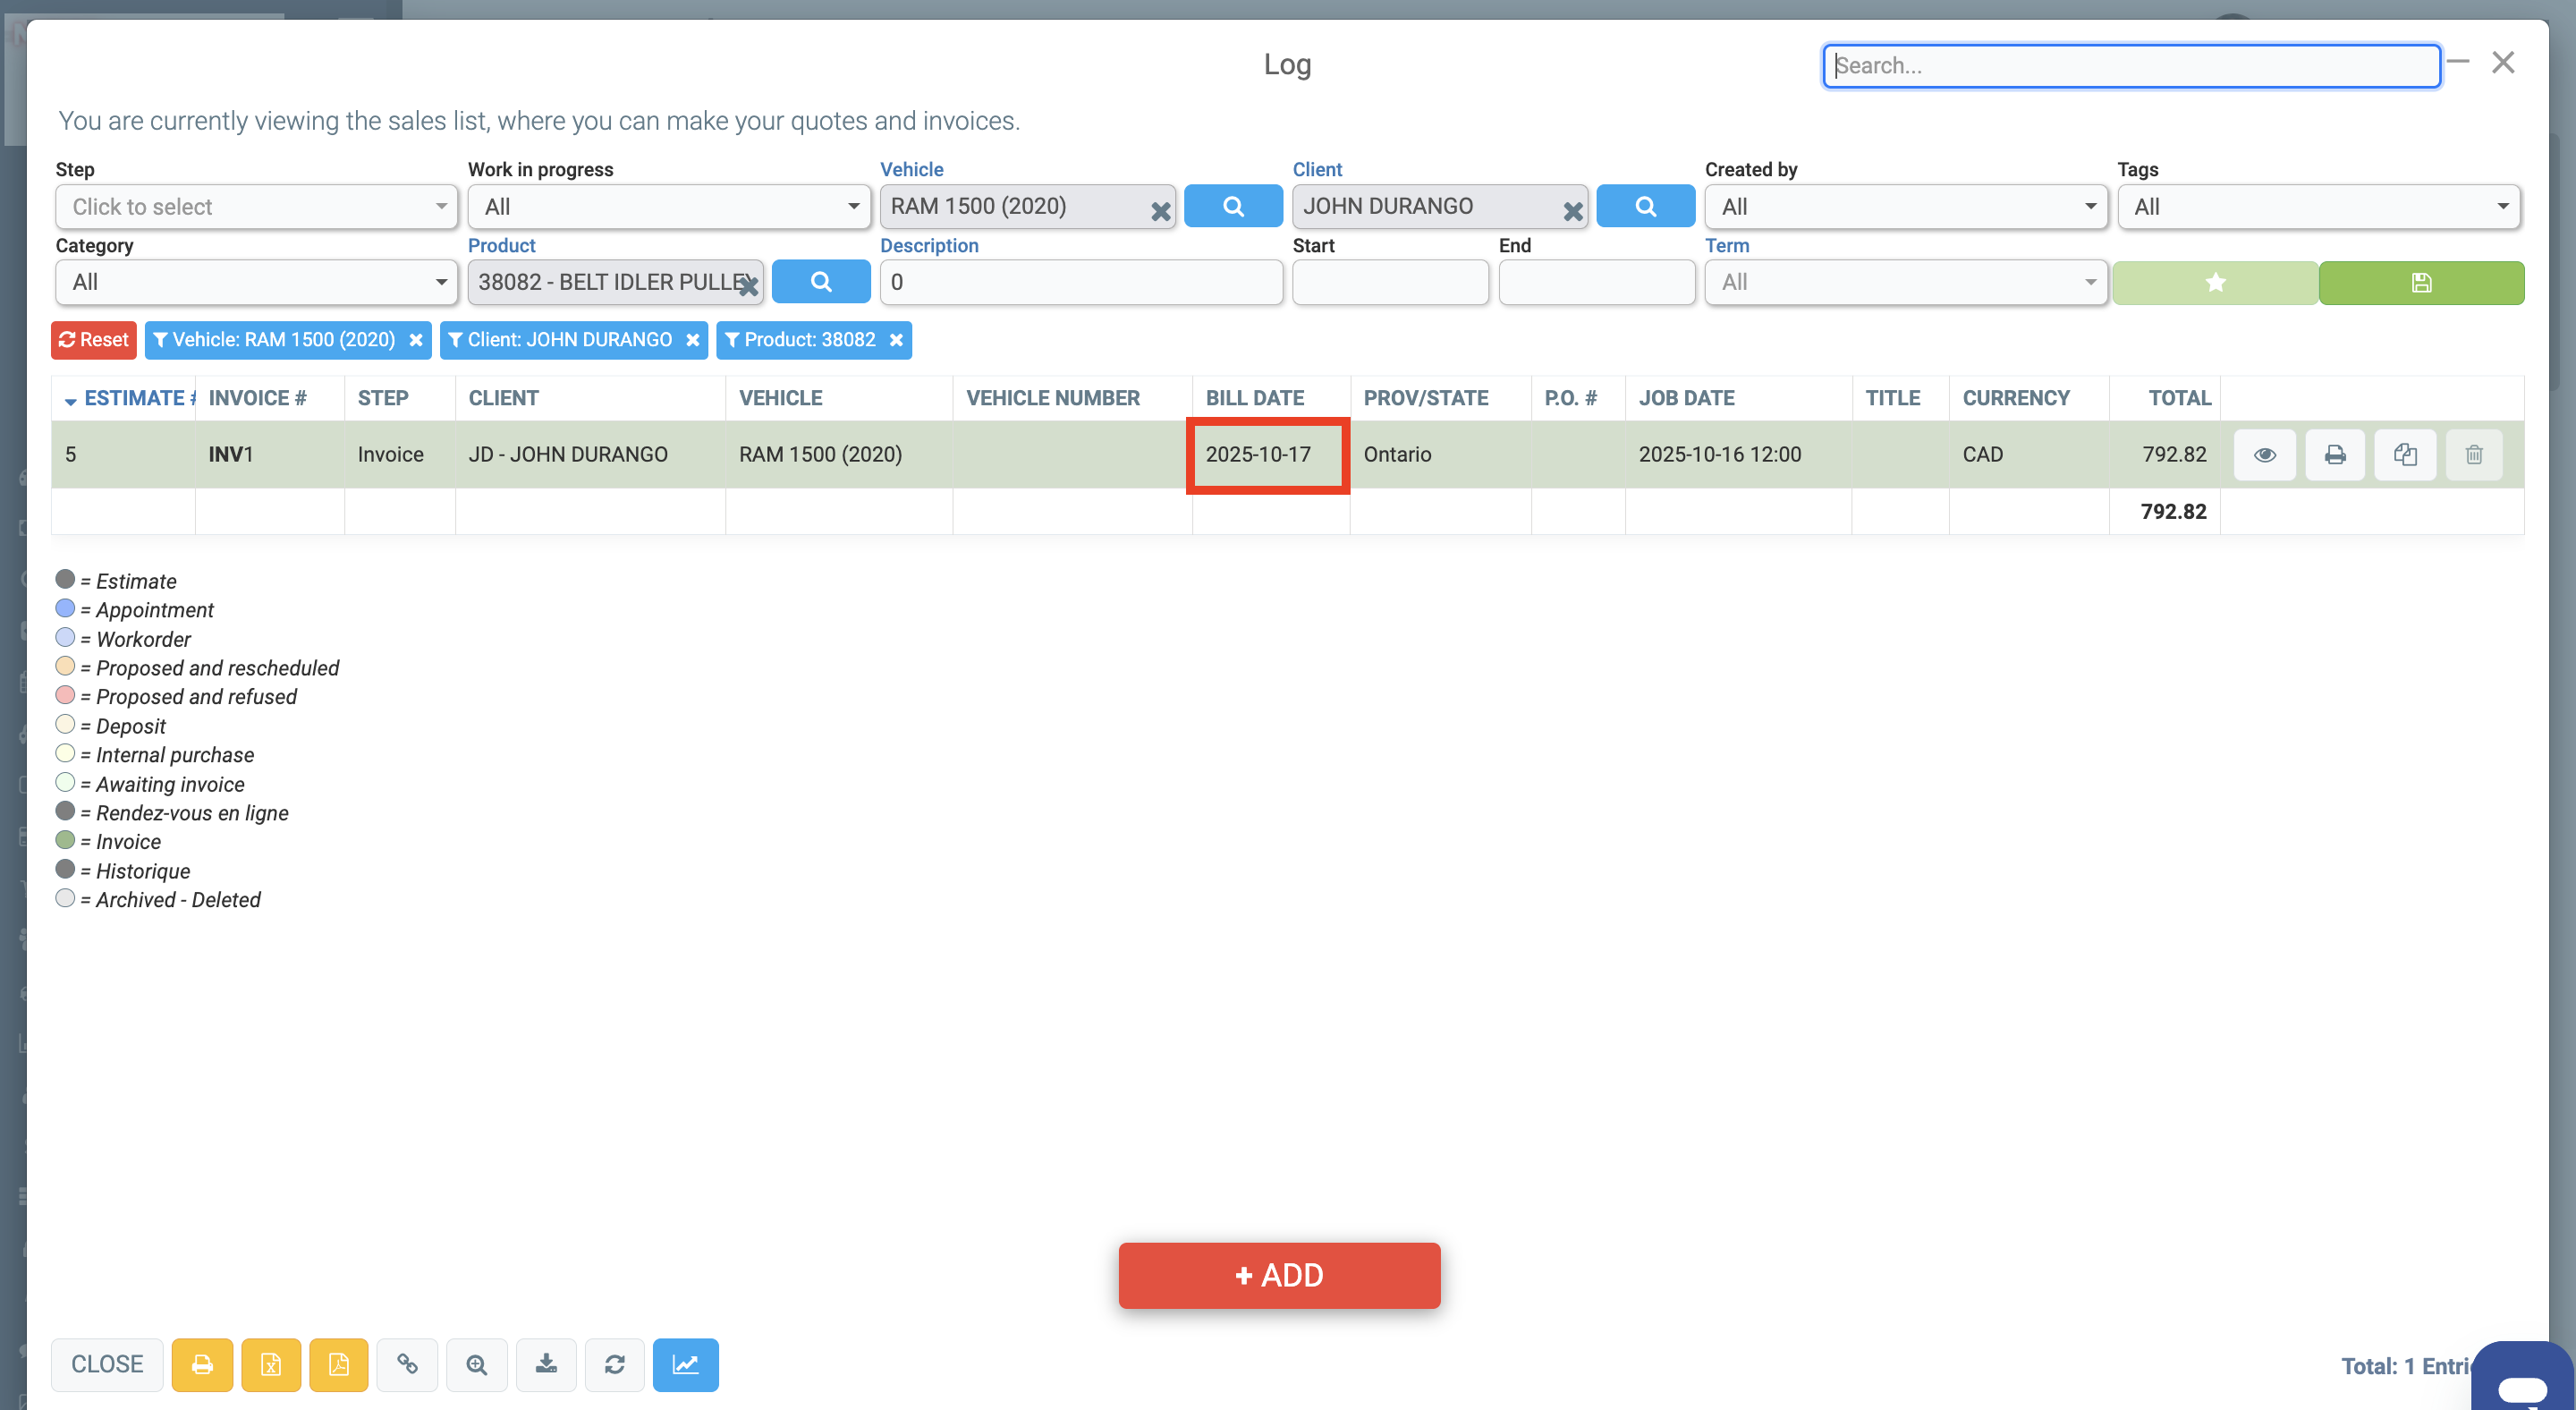Click the eye icon to view invoice INV1
The image size is (2576, 1410).
tap(2264, 455)
